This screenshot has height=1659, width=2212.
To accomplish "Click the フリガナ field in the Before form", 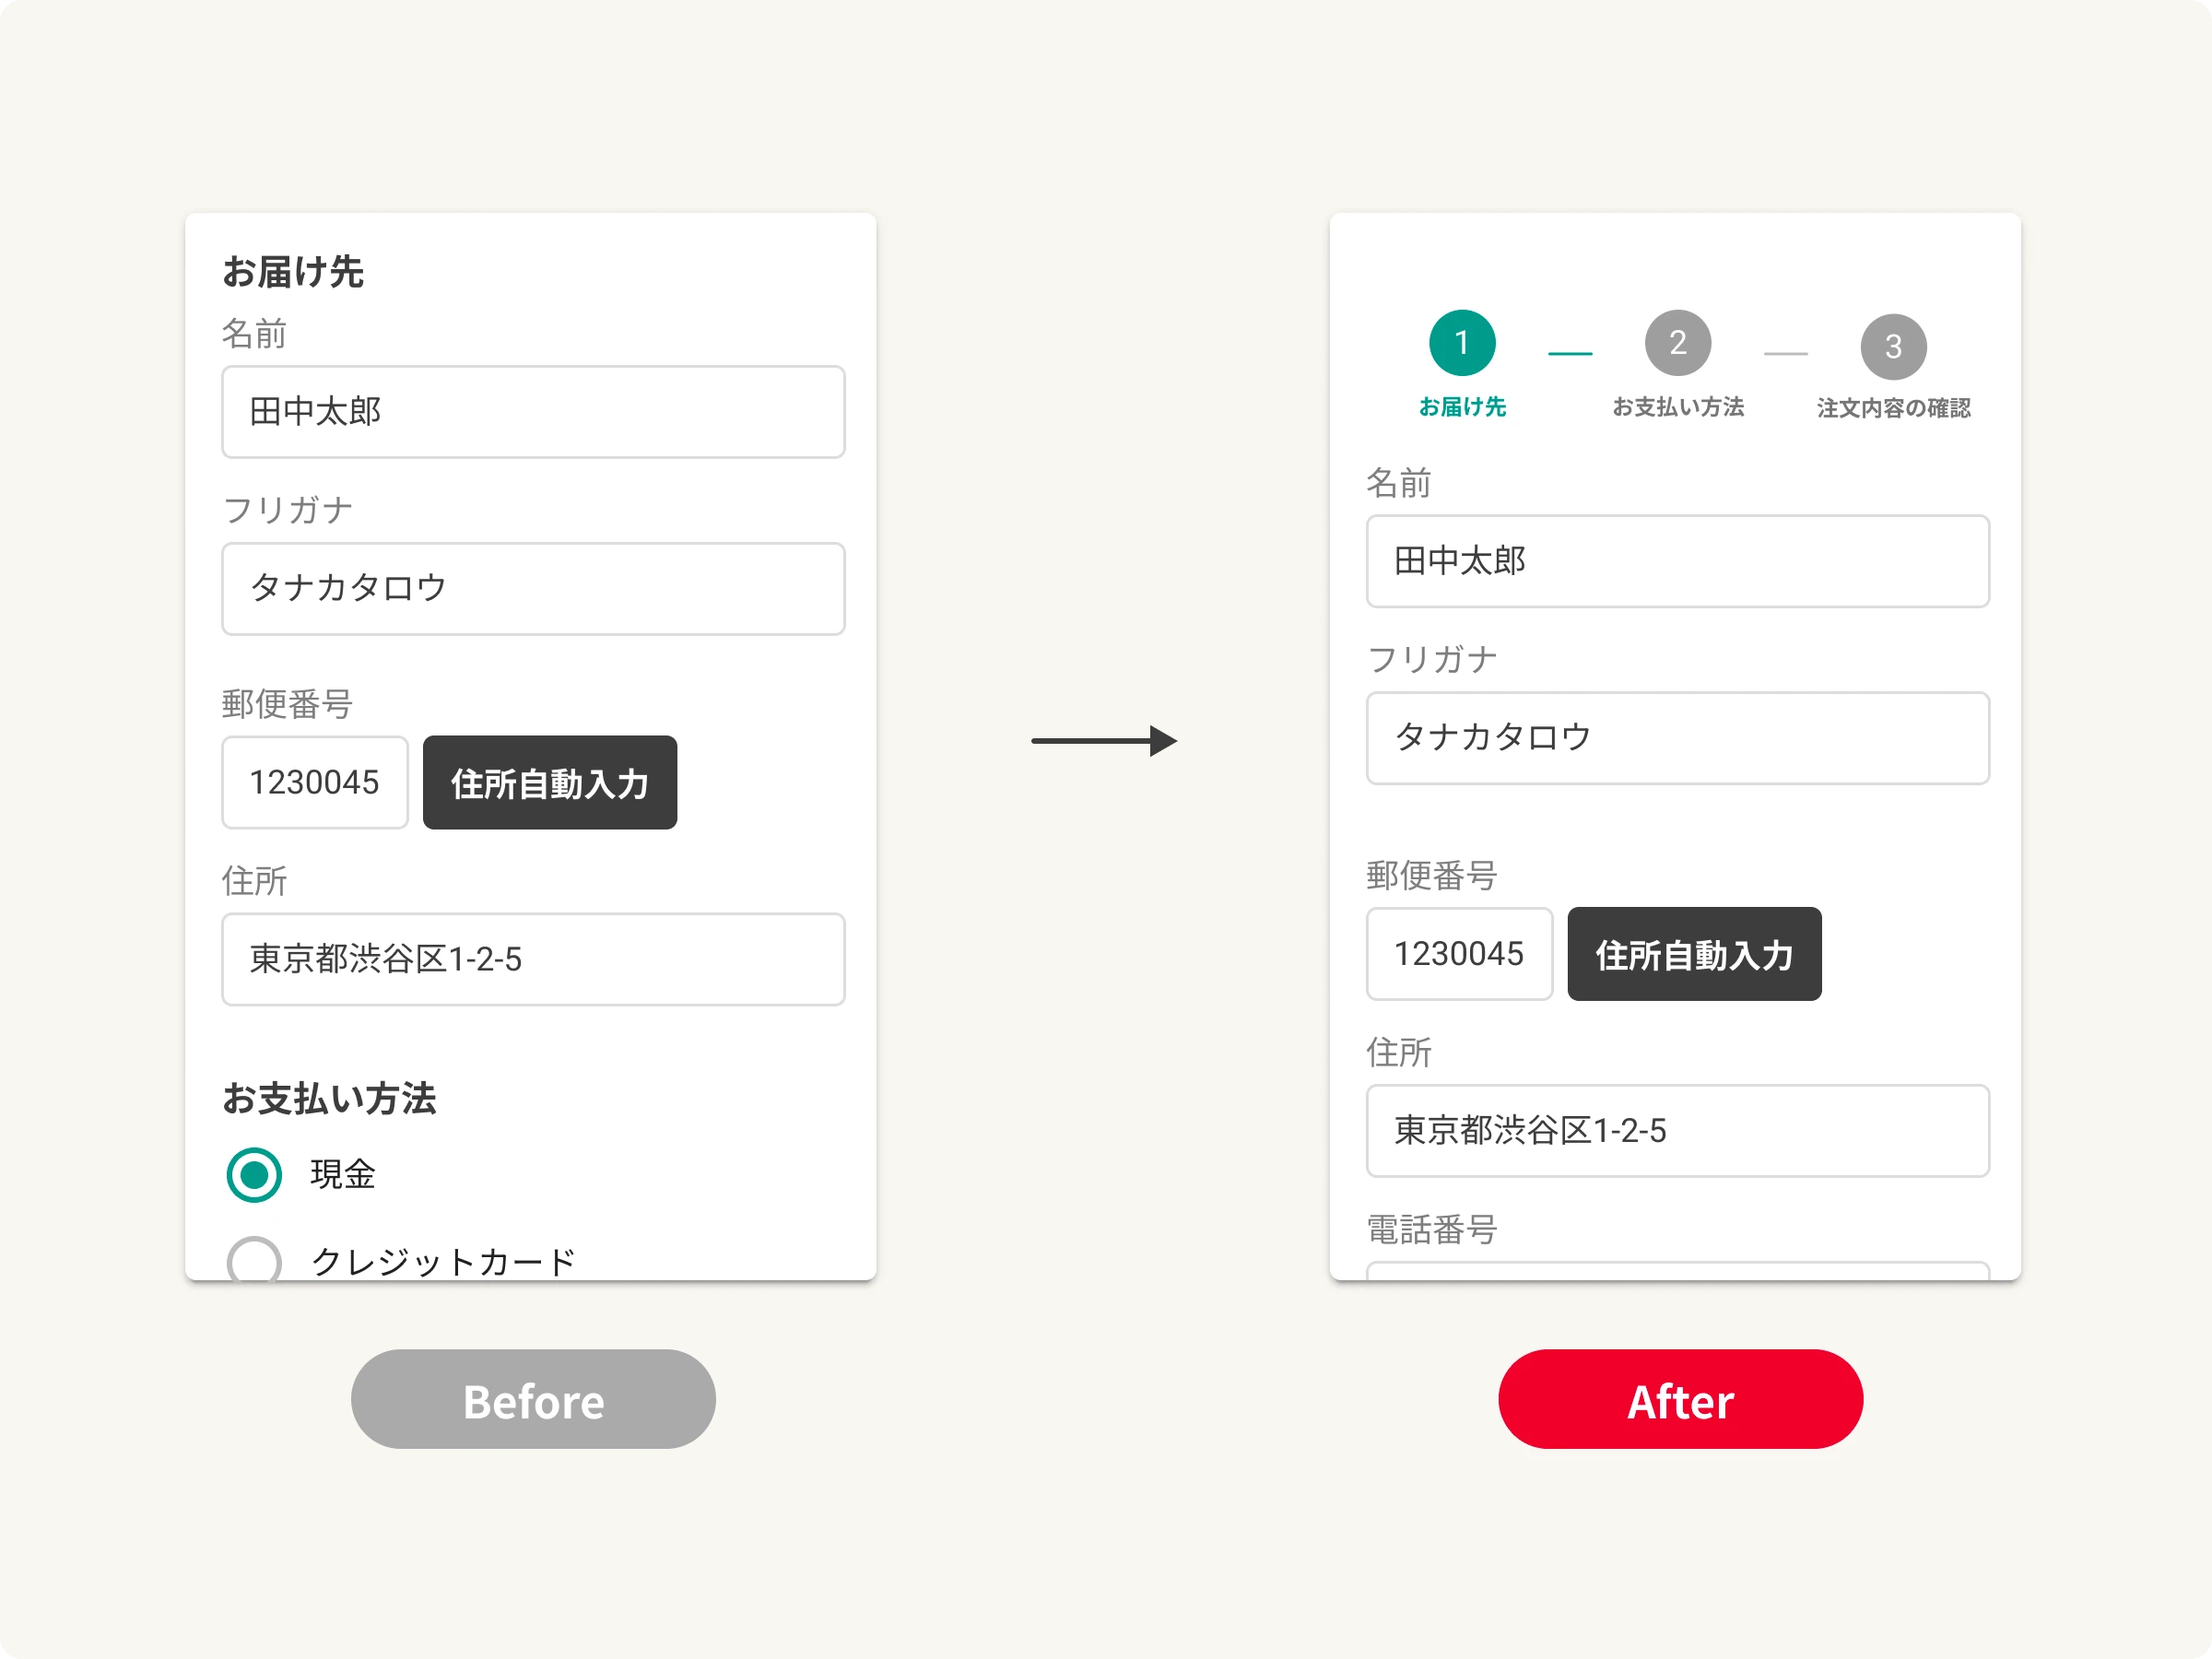I will click(x=533, y=589).
